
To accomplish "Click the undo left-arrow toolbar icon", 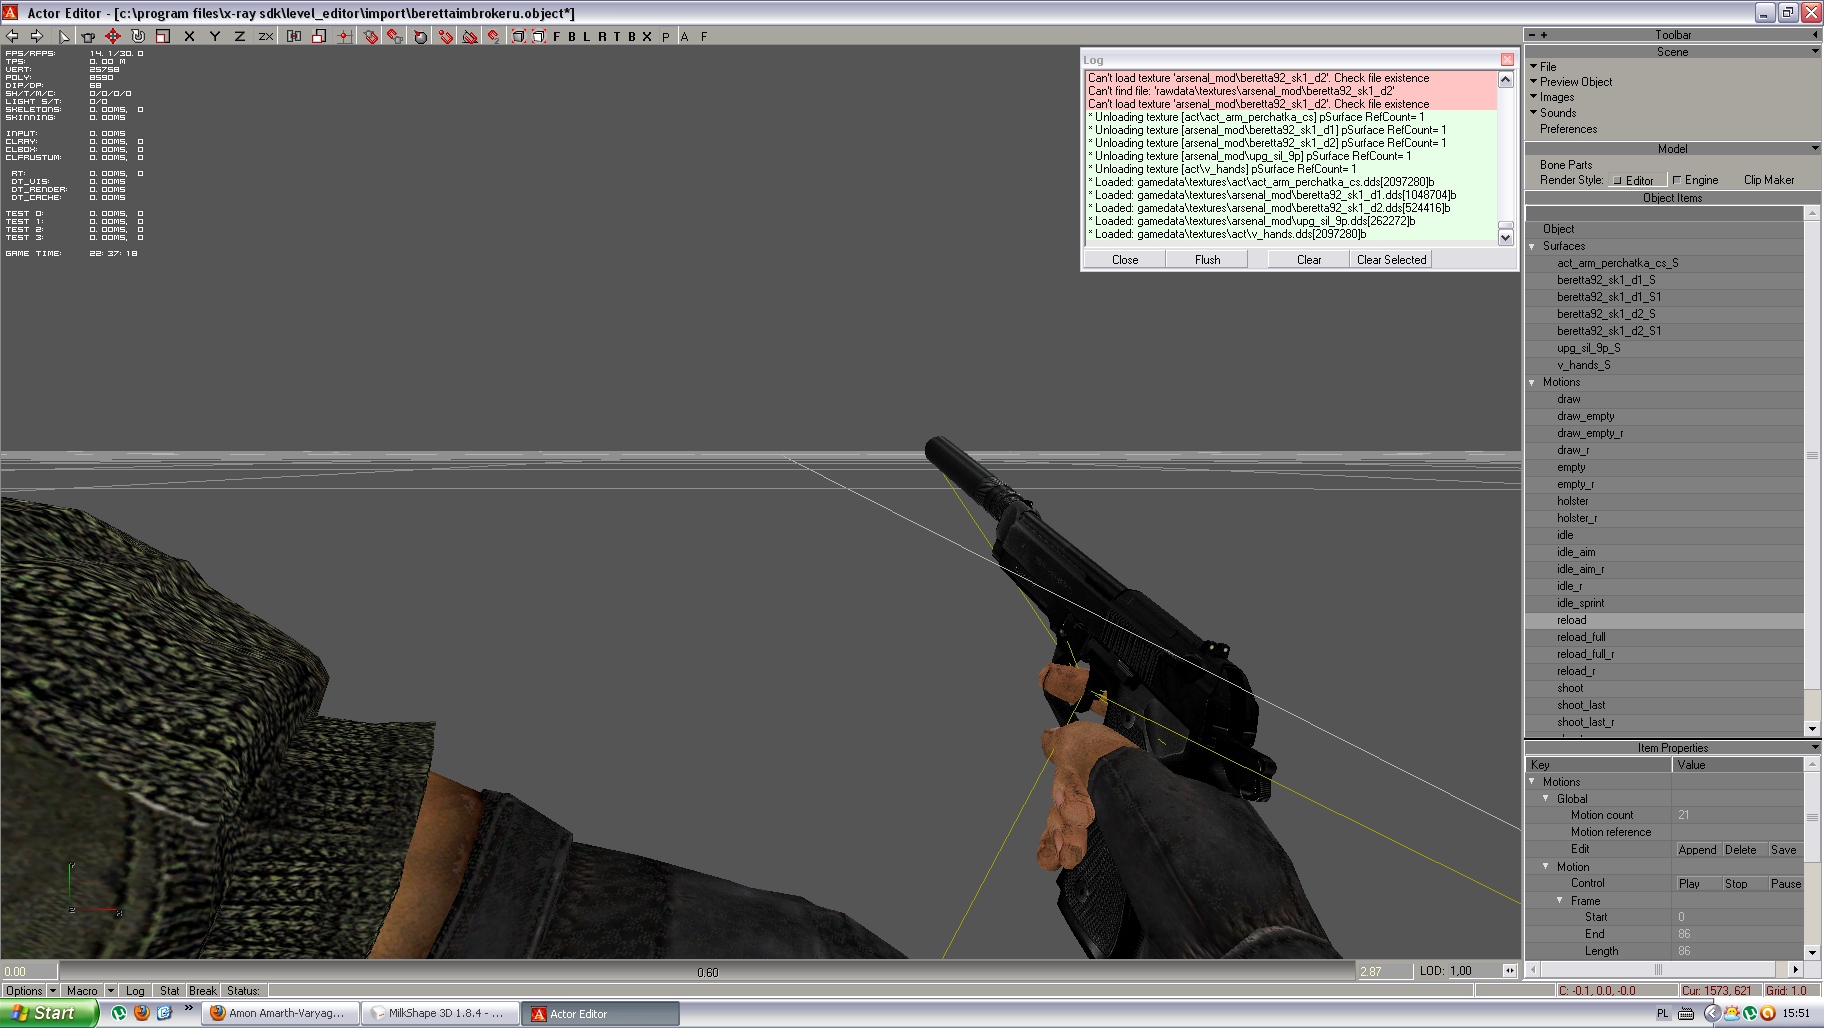I will (x=13, y=36).
